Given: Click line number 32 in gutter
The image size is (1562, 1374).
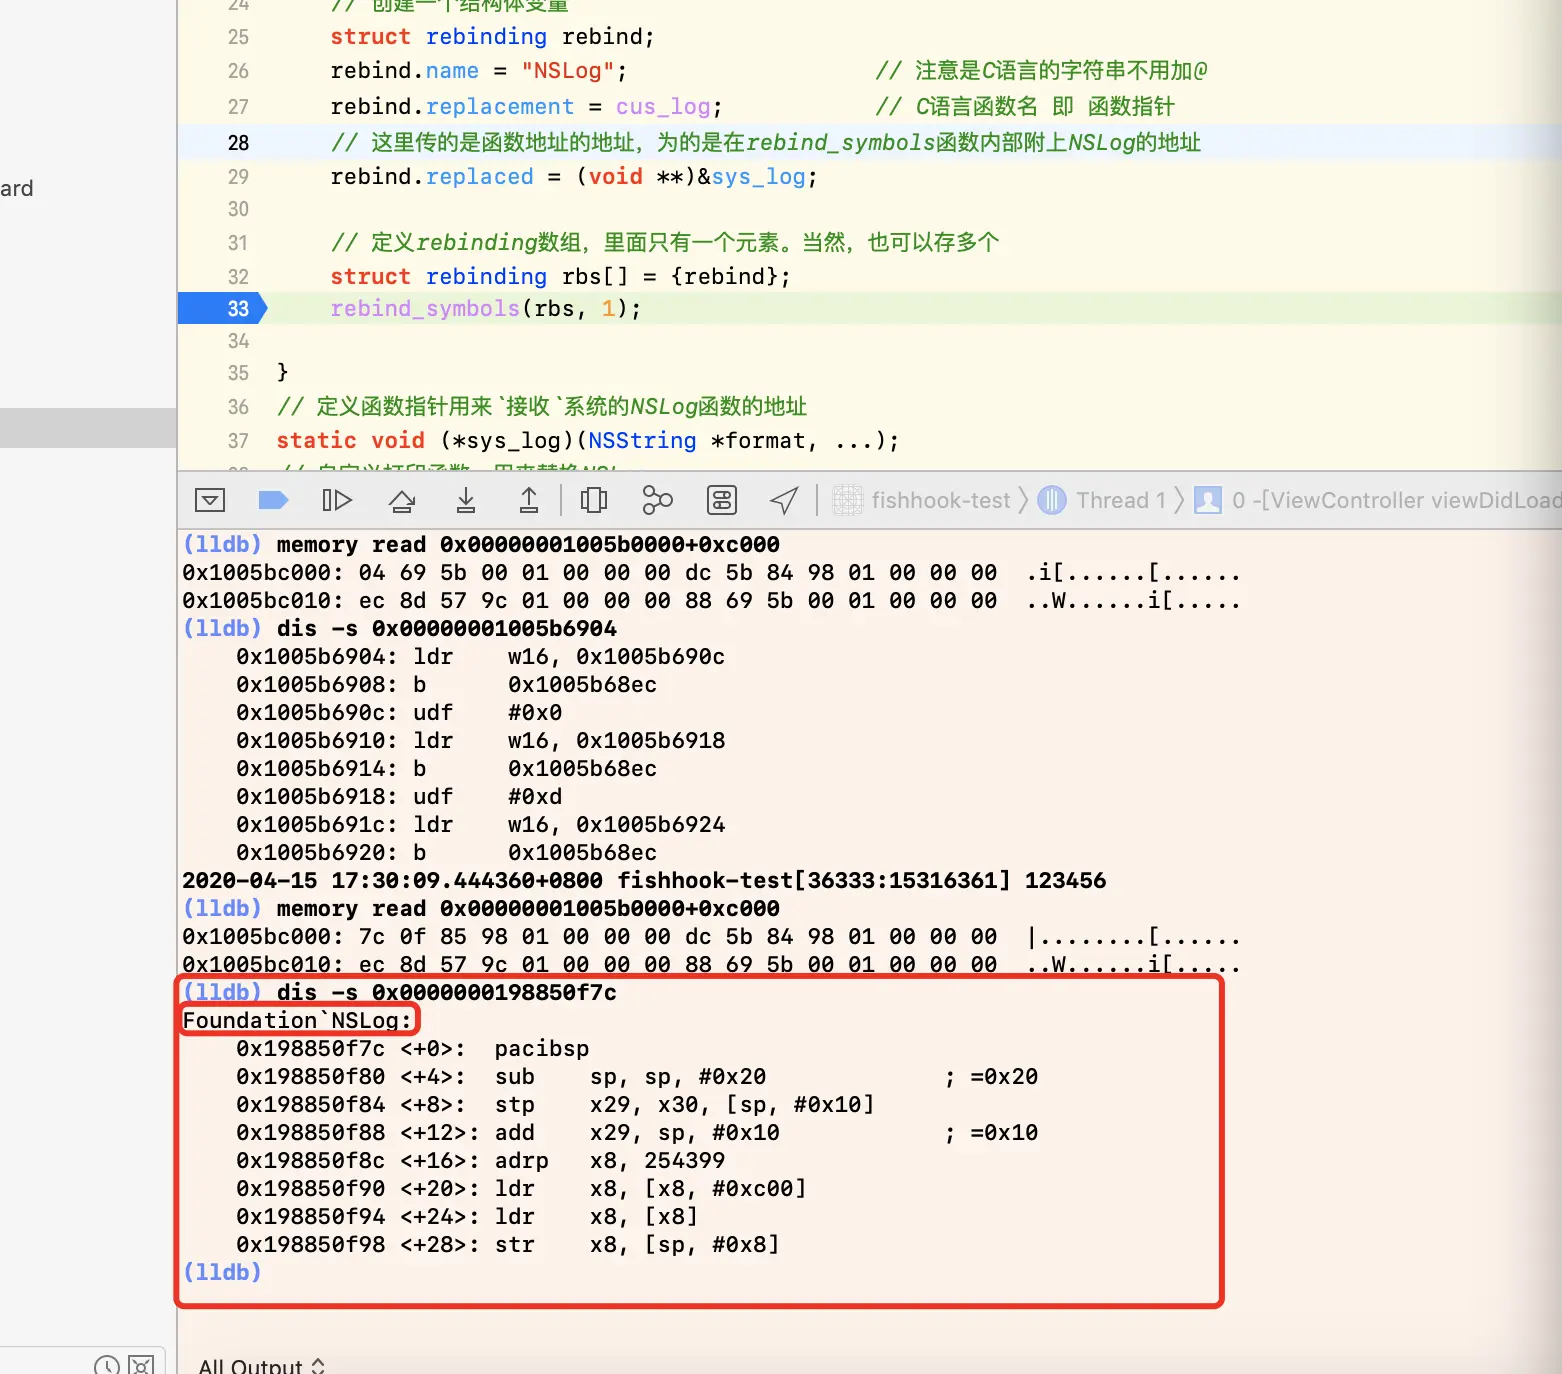Looking at the screenshot, I should 238,277.
